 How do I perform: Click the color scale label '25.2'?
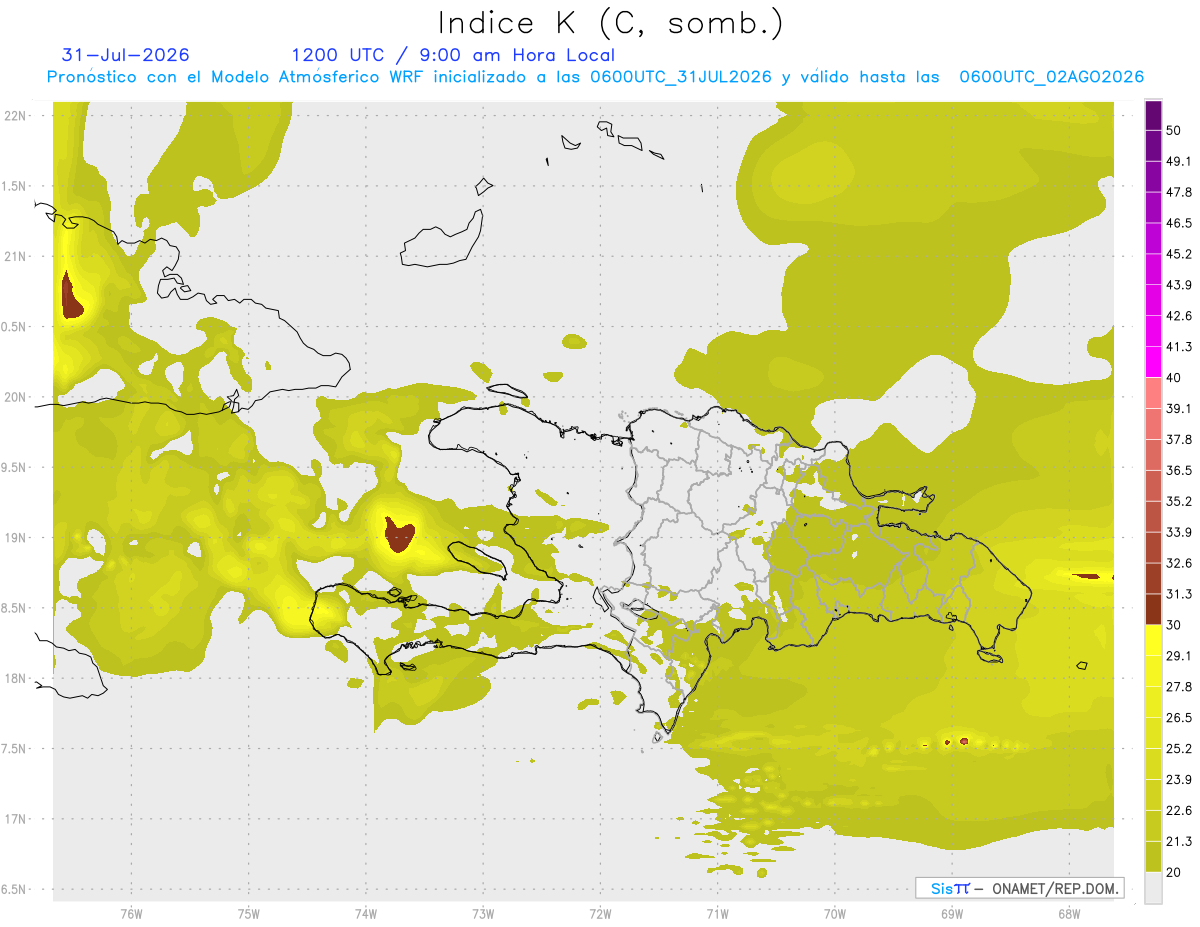click(x=1179, y=749)
